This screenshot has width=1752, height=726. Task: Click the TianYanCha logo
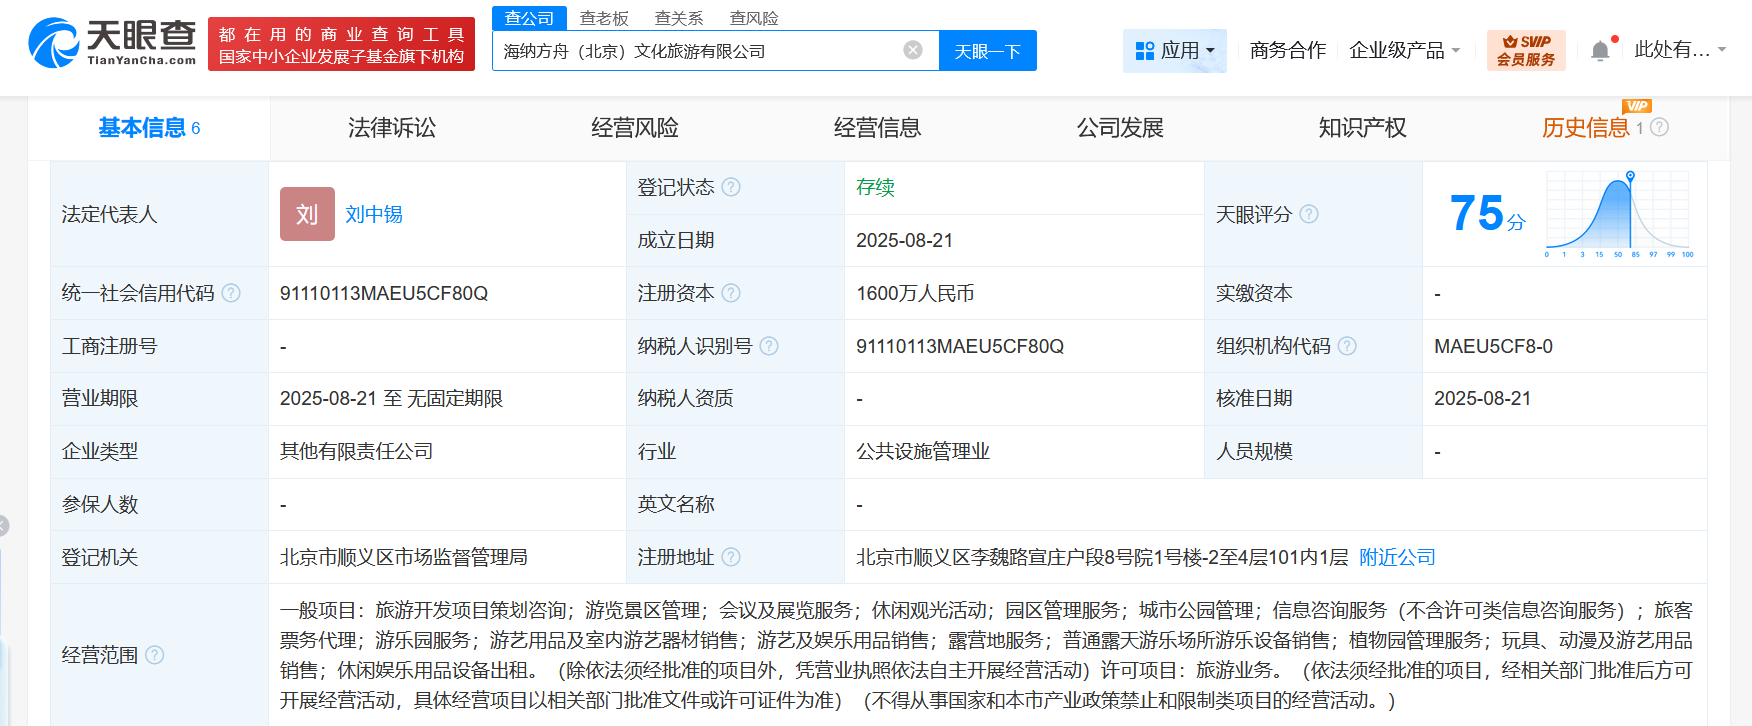(x=112, y=43)
